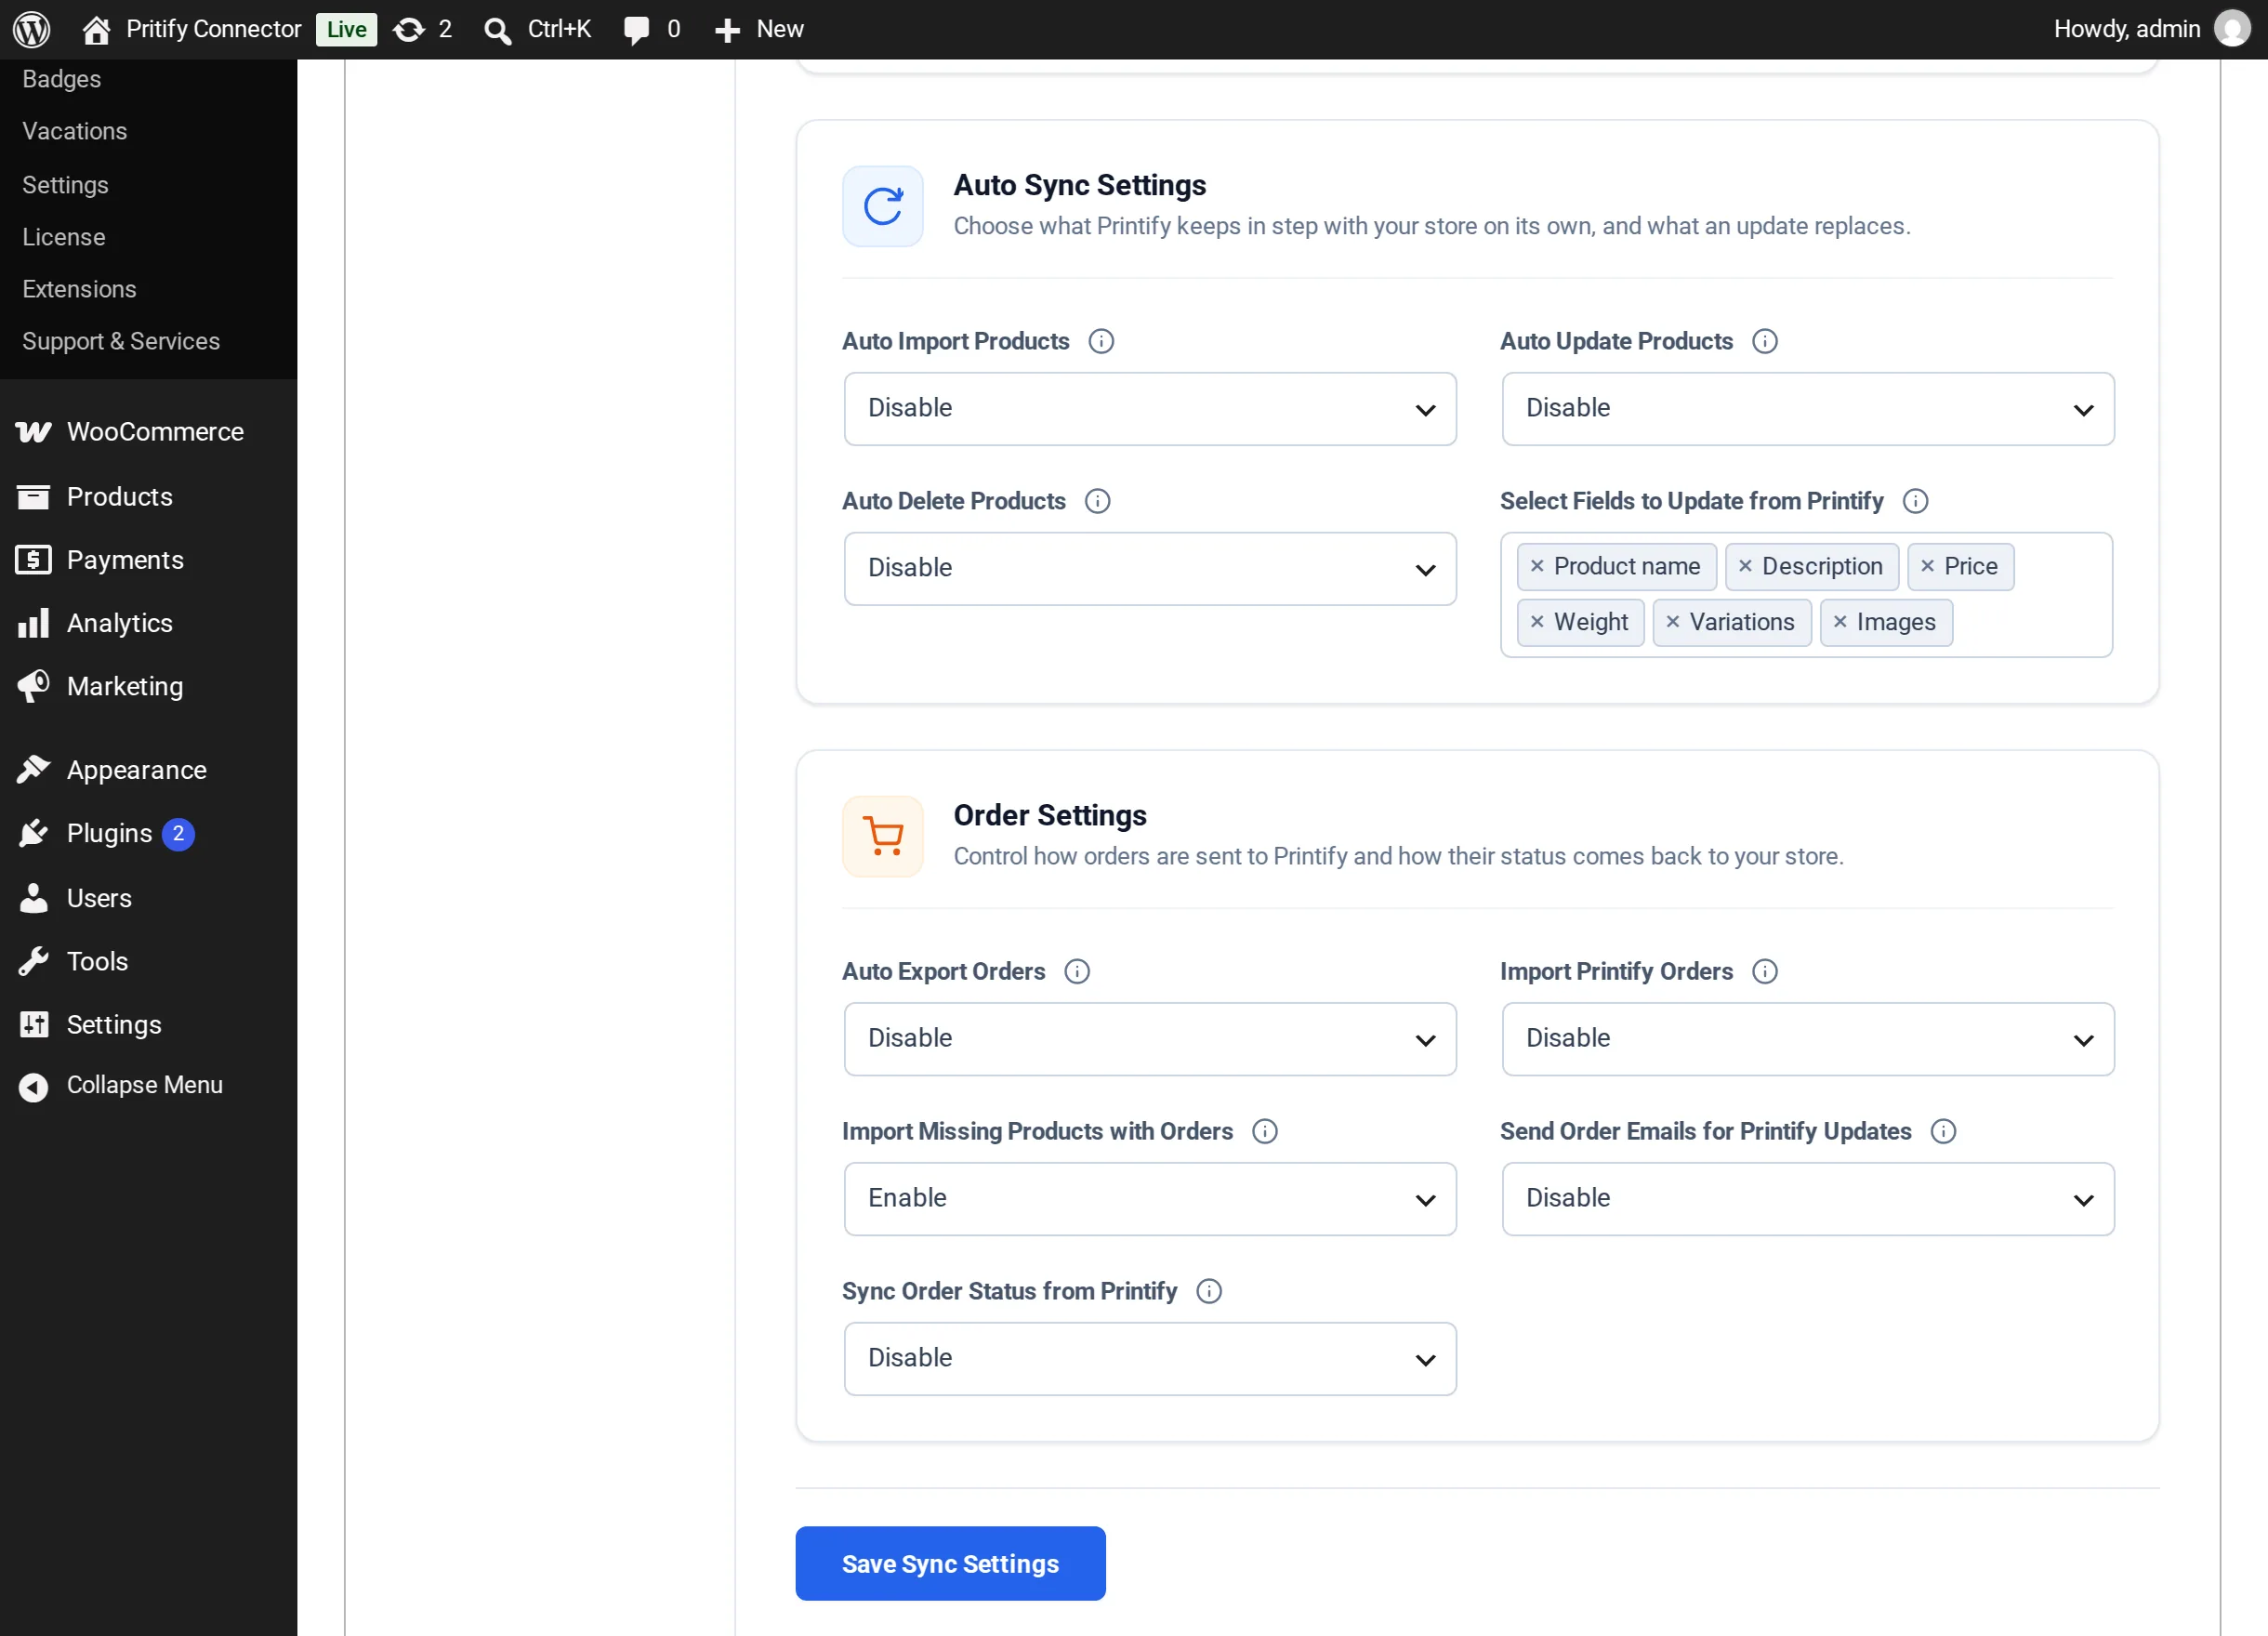Show info for Import Missing Products with Orders

coord(1265,1131)
